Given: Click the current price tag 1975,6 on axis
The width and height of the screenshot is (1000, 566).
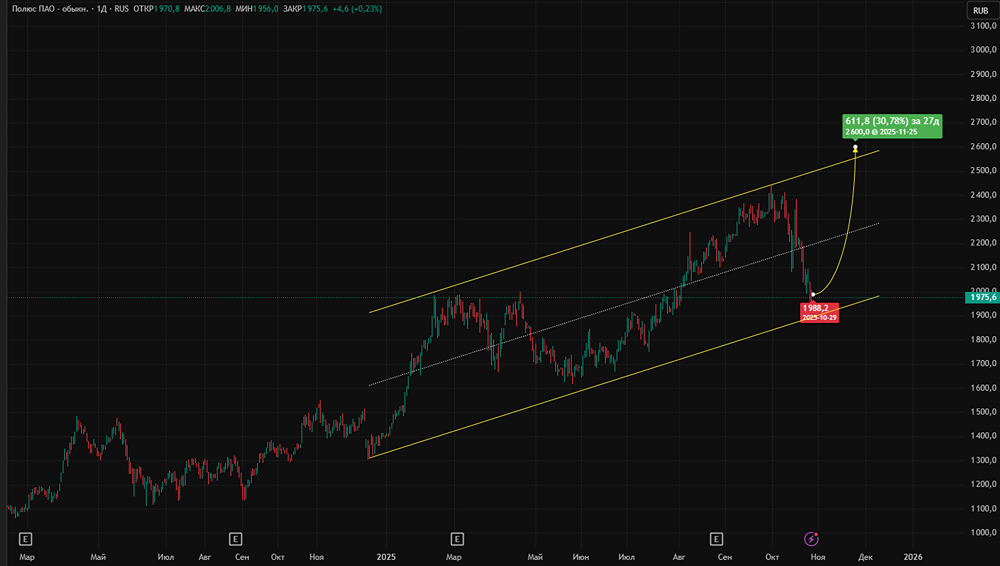Looking at the screenshot, I should point(983,297).
